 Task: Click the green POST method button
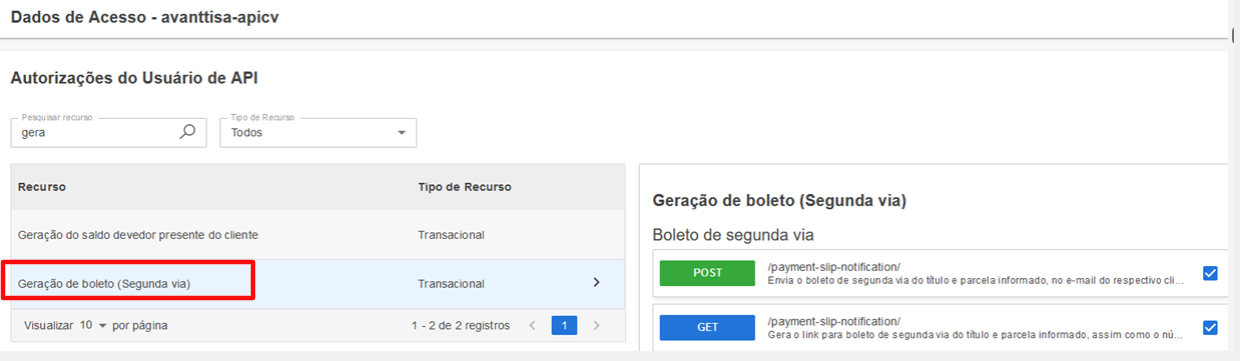point(707,273)
